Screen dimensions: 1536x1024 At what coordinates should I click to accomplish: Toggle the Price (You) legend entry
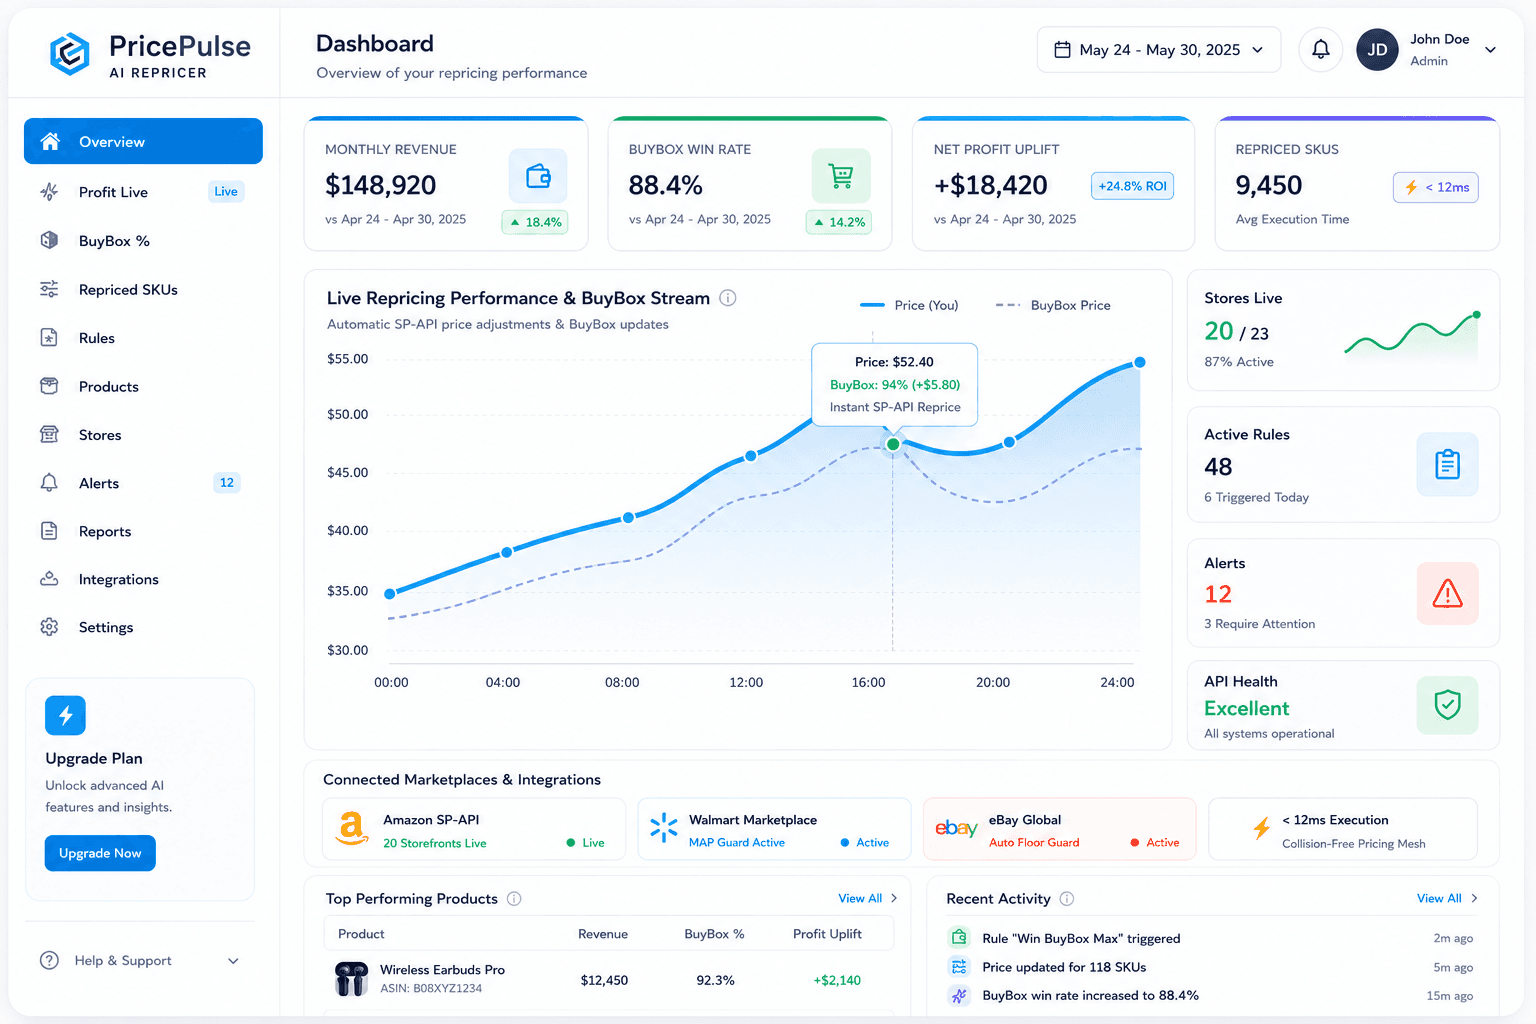coord(909,305)
